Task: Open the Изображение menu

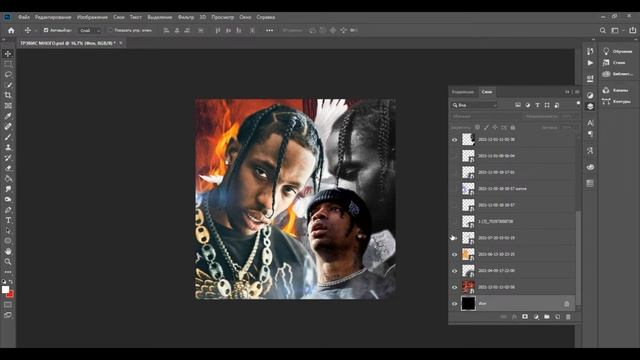Action: pos(92,17)
